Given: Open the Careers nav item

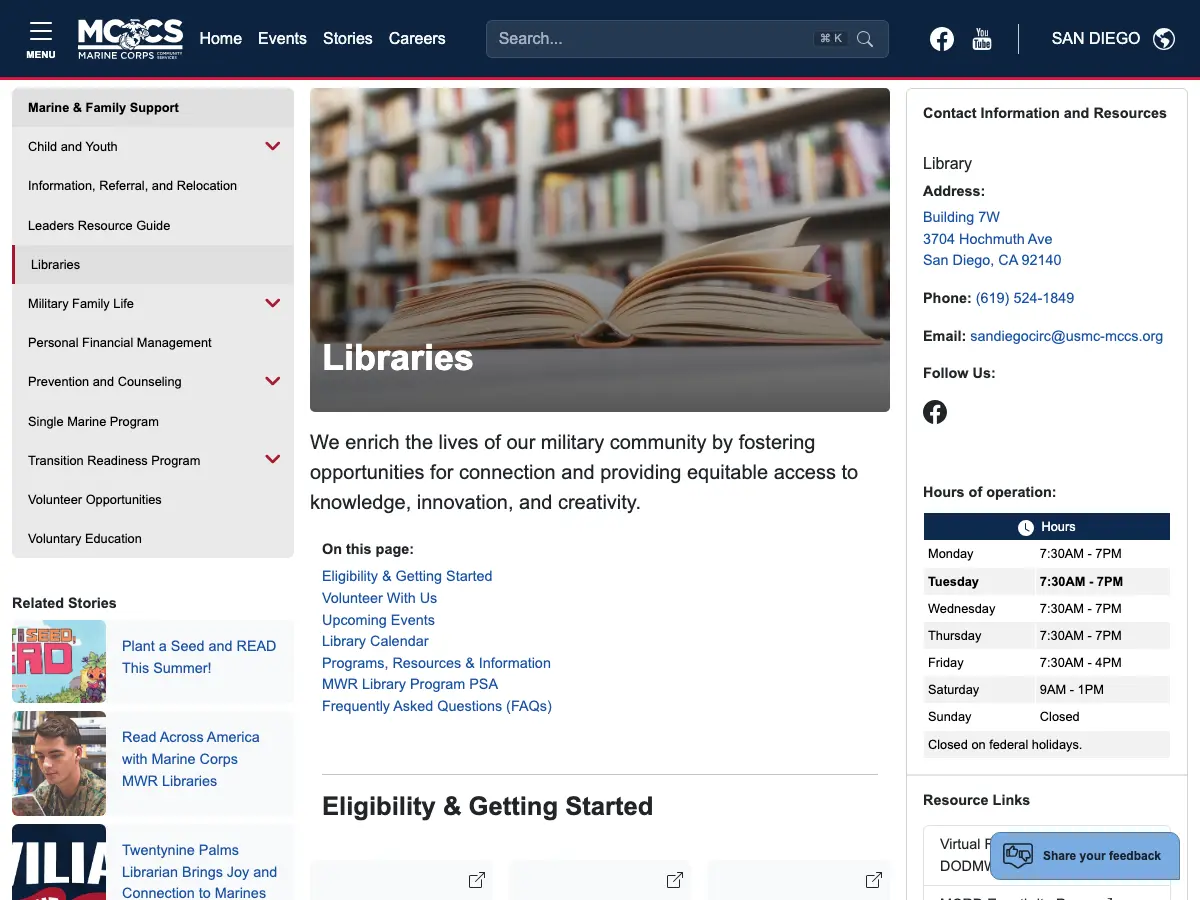Looking at the screenshot, I should tap(417, 39).
